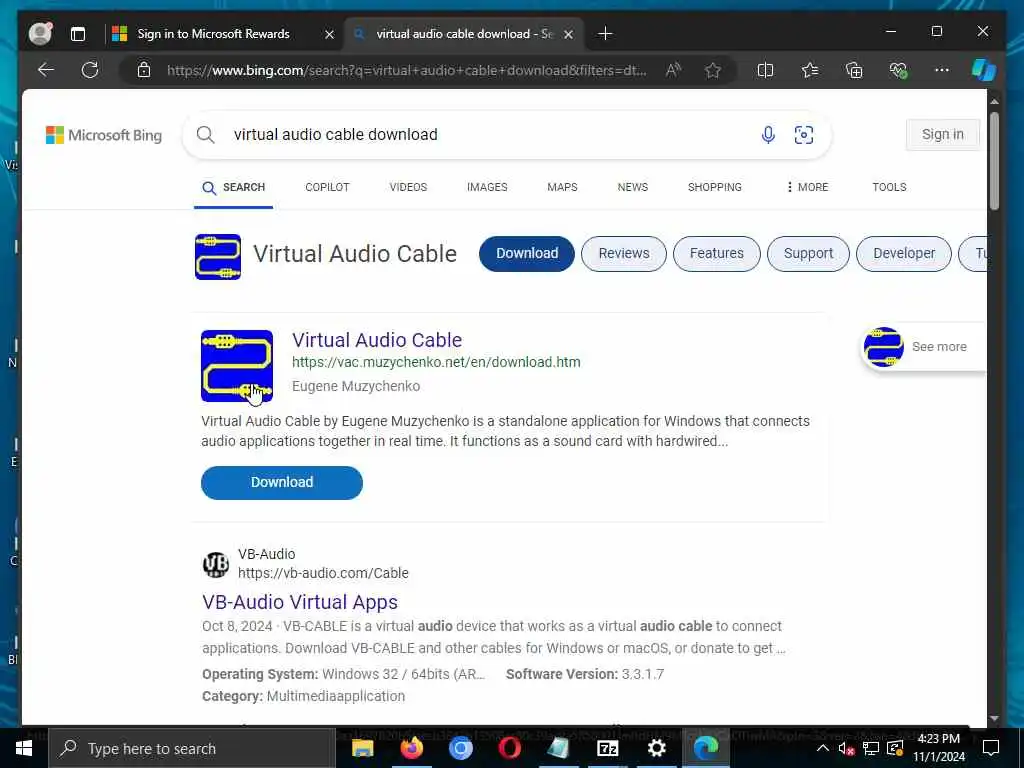Open 7-Zip from the taskbar
The image size is (1024, 768).
point(607,748)
